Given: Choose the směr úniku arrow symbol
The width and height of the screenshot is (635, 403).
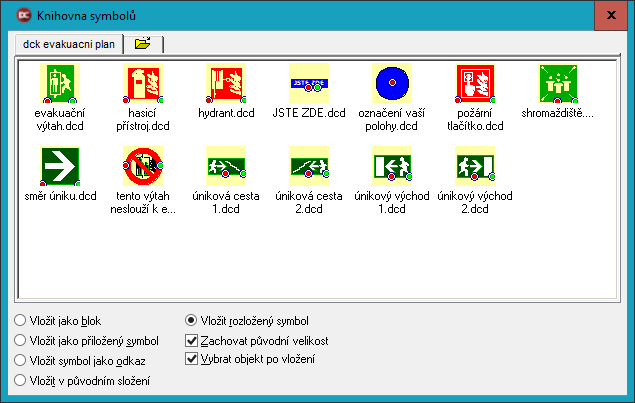Looking at the screenshot, I should point(58,164).
